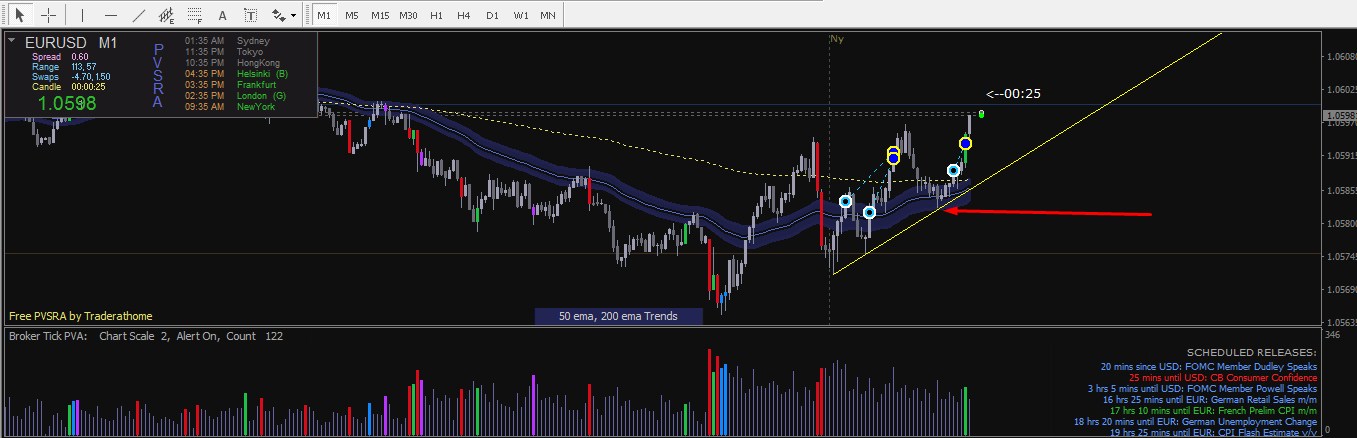The width and height of the screenshot is (1357, 438).
Task: Click the Broker Tick PVA indicator header
Action: click(145, 337)
